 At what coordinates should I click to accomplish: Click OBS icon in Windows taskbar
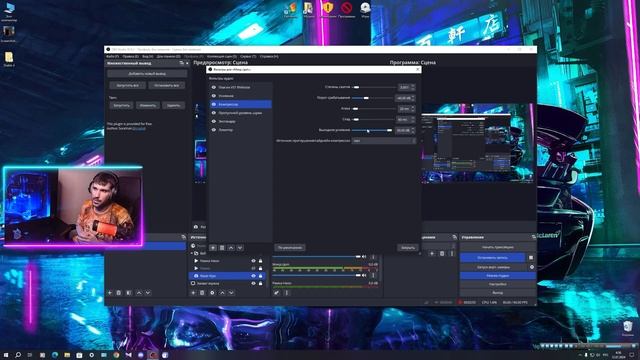[153, 355]
